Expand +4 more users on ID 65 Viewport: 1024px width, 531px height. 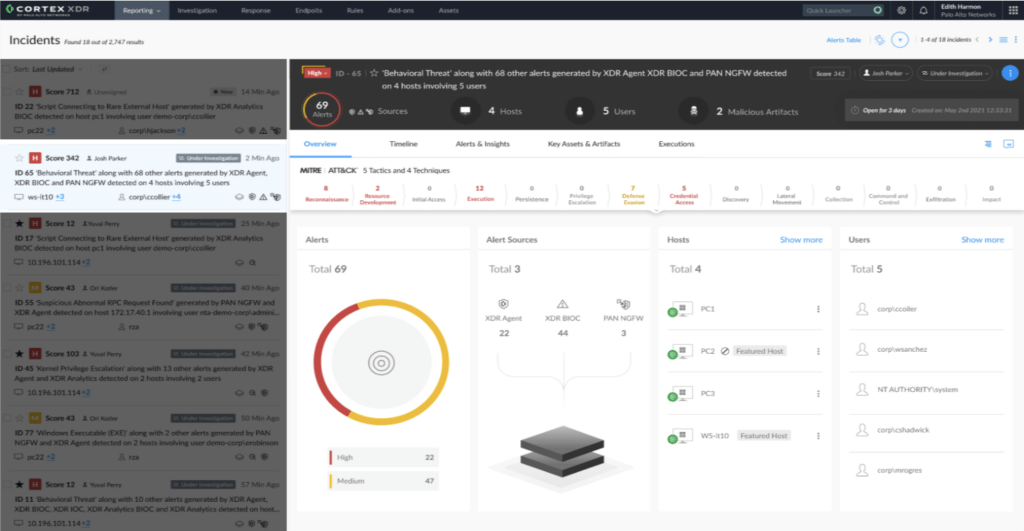pos(176,197)
